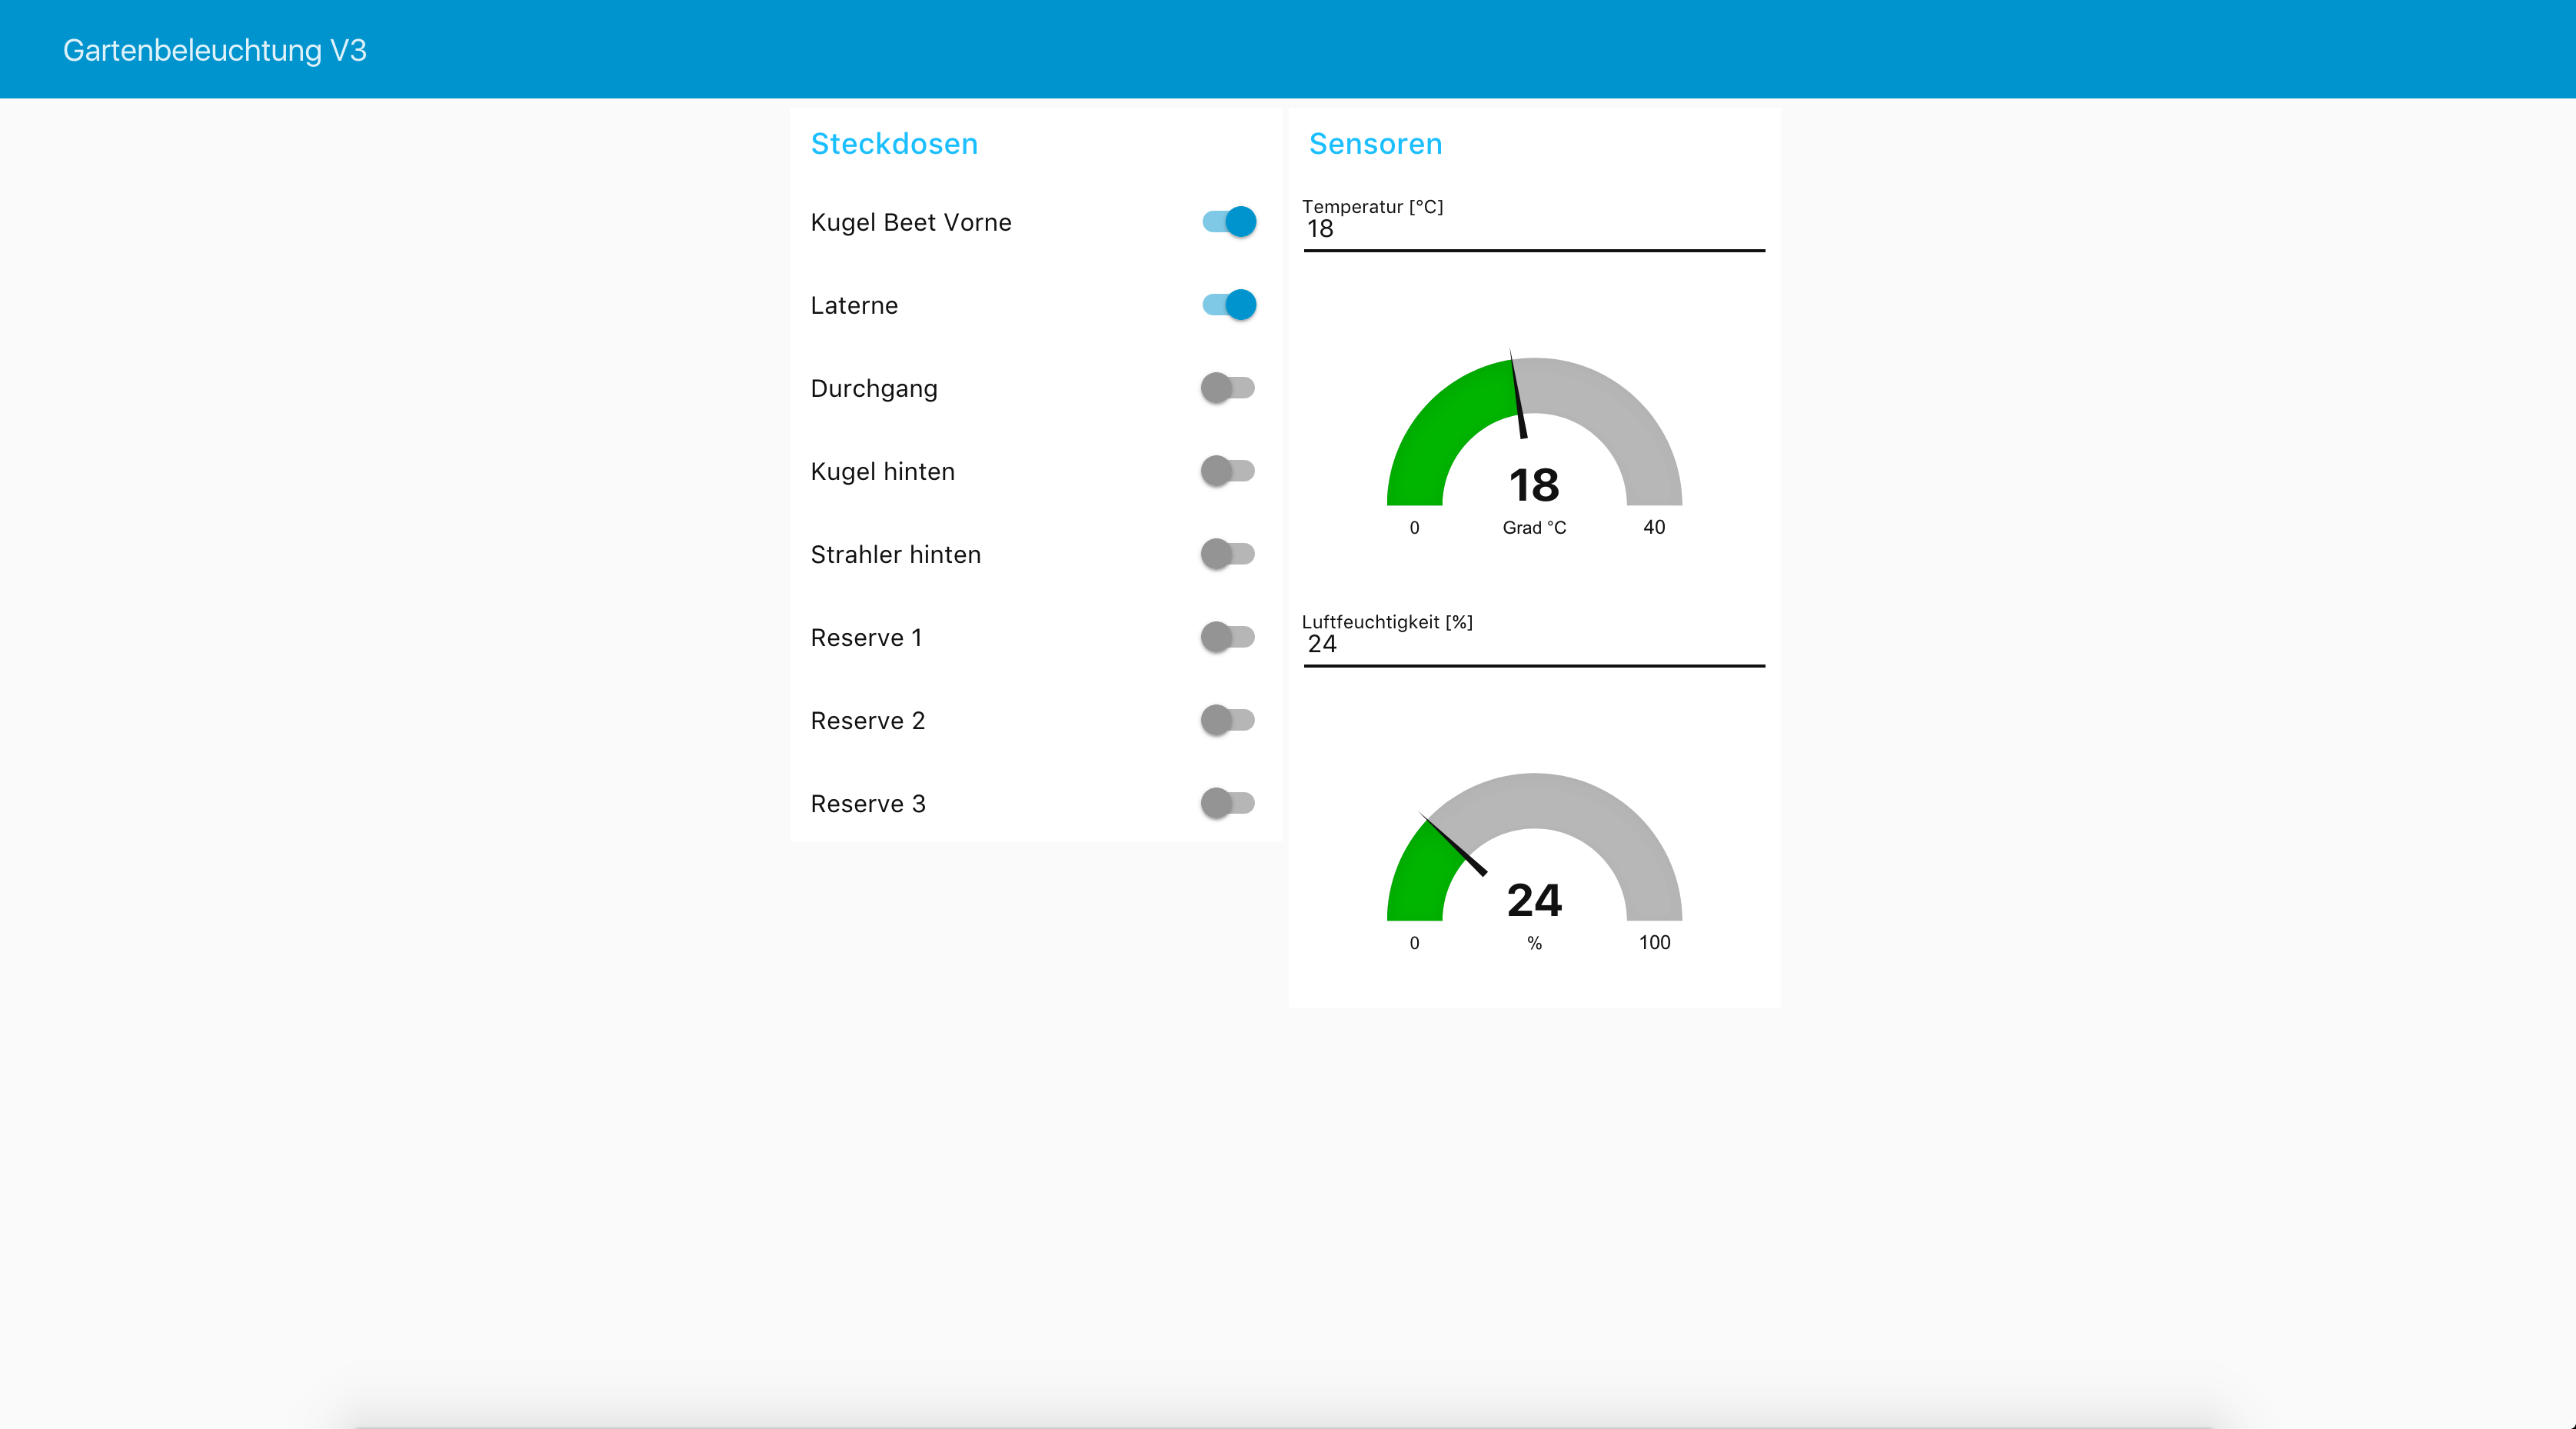Click the Luftfeuchtigkeit input field
The height and width of the screenshot is (1429, 2576).
1533,645
